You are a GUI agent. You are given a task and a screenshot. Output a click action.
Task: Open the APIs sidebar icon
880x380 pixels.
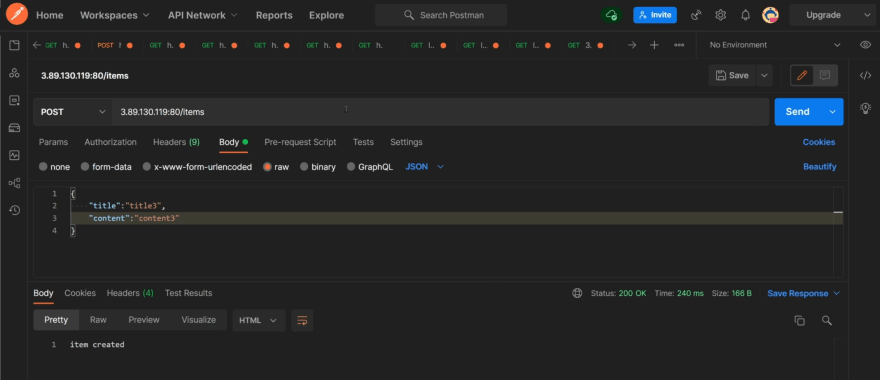pyautogui.click(x=14, y=73)
